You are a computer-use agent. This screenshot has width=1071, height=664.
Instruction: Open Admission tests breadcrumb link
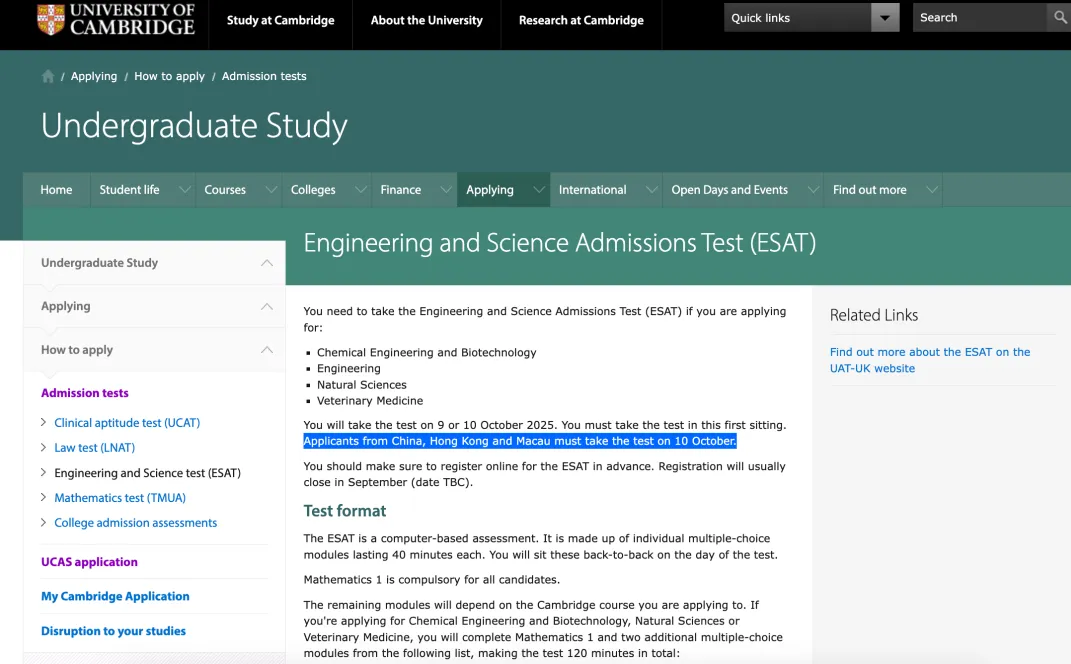264,77
